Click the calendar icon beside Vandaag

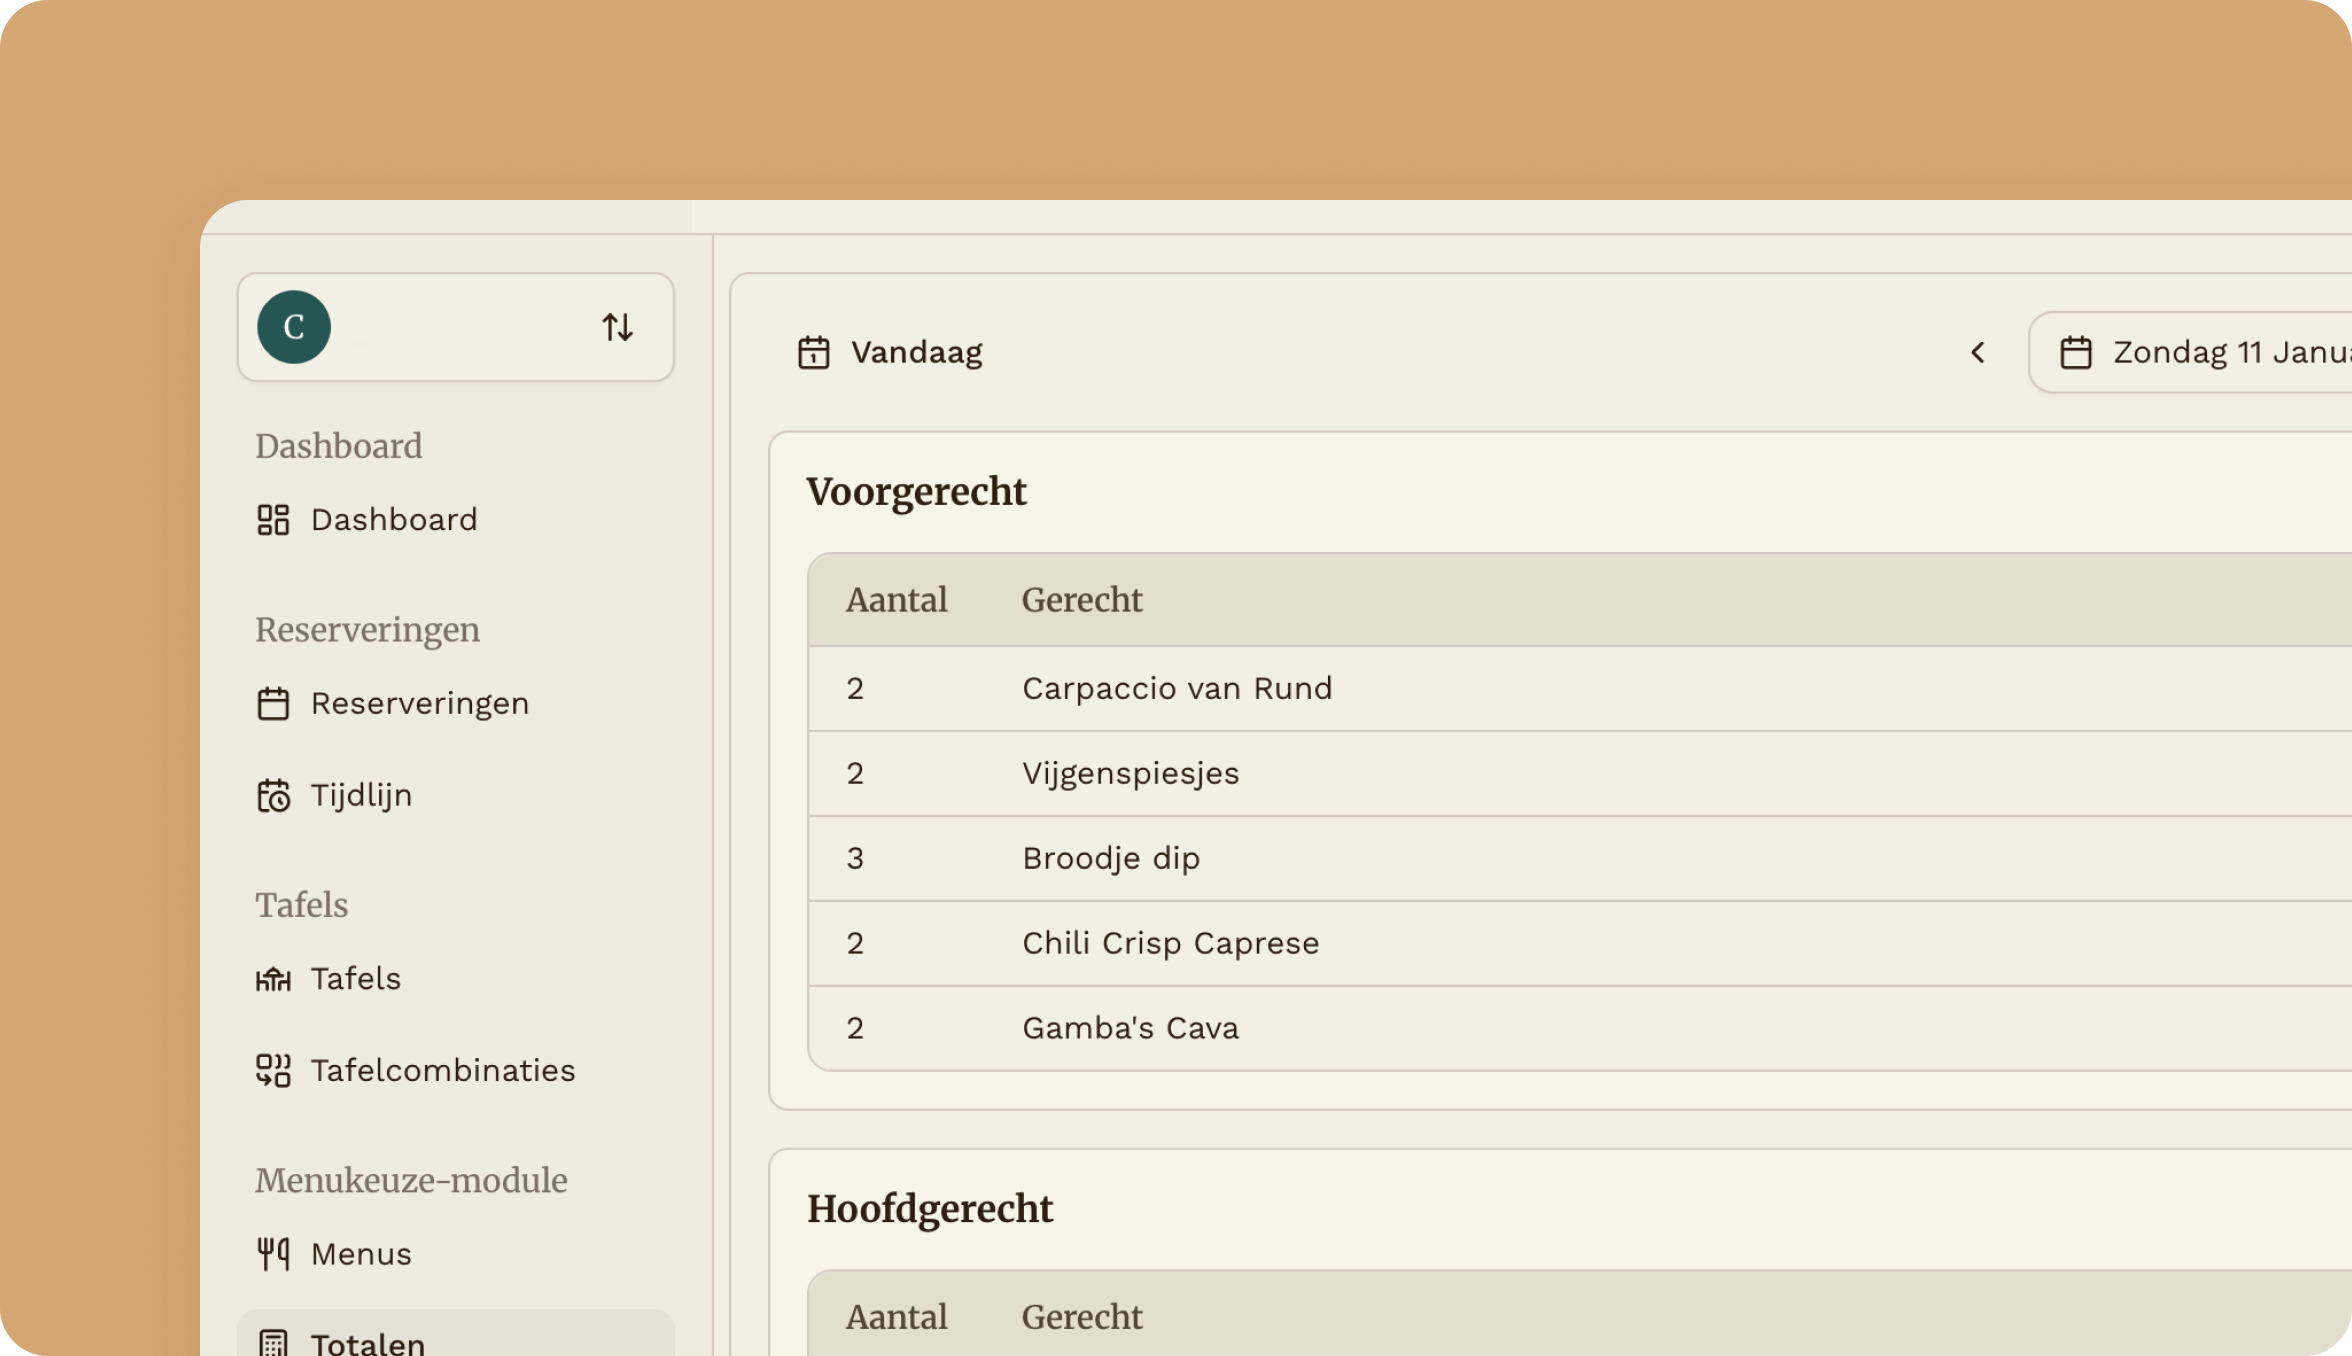[815, 351]
